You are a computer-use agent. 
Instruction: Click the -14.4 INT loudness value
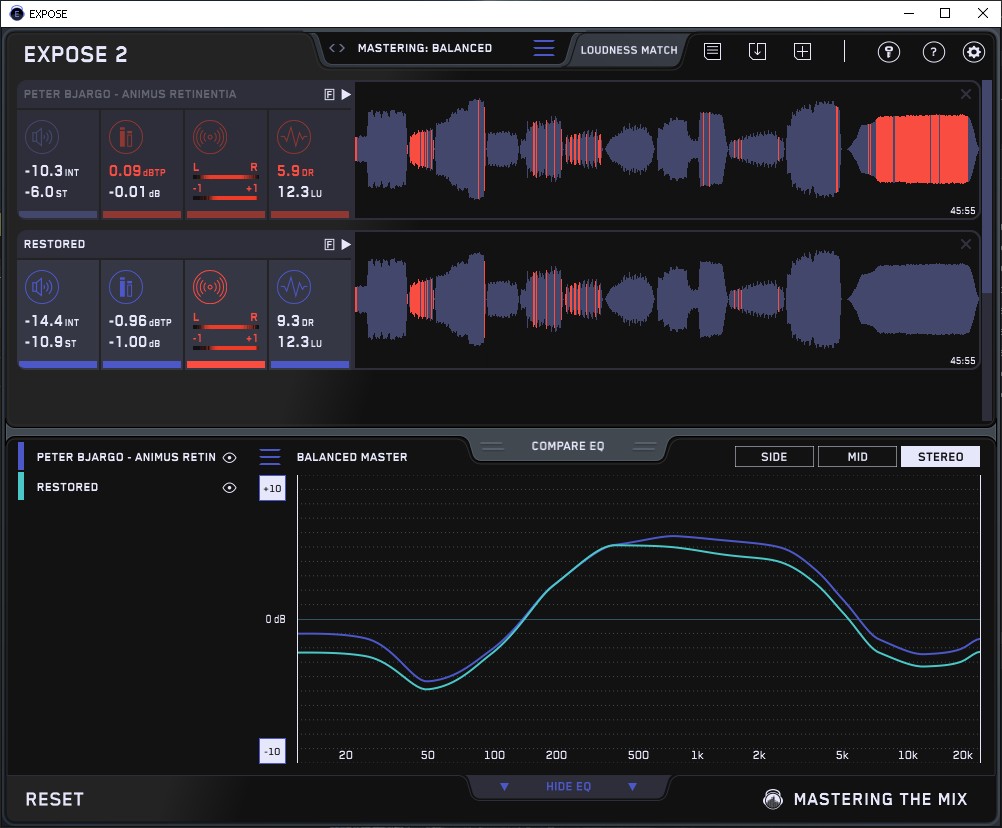(x=52, y=321)
